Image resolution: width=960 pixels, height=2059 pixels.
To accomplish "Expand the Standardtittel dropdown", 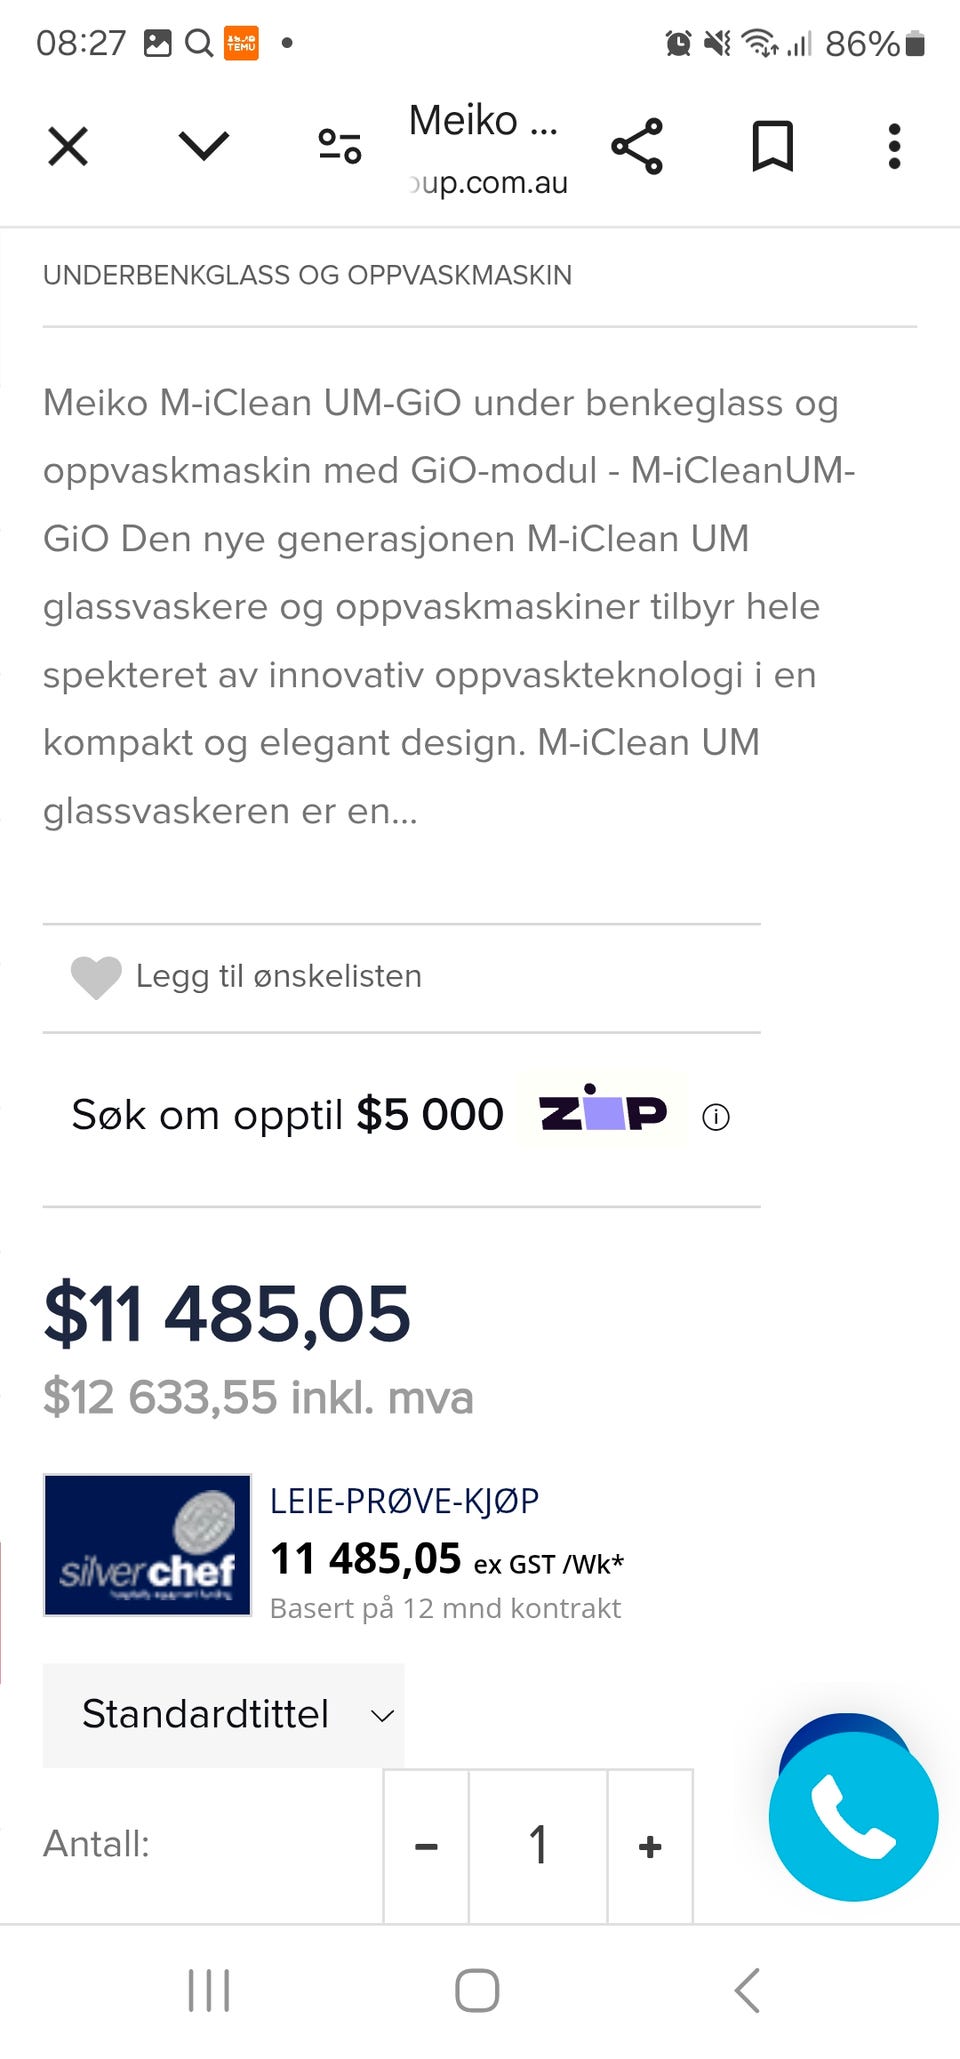I will pyautogui.click(x=224, y=1714).
